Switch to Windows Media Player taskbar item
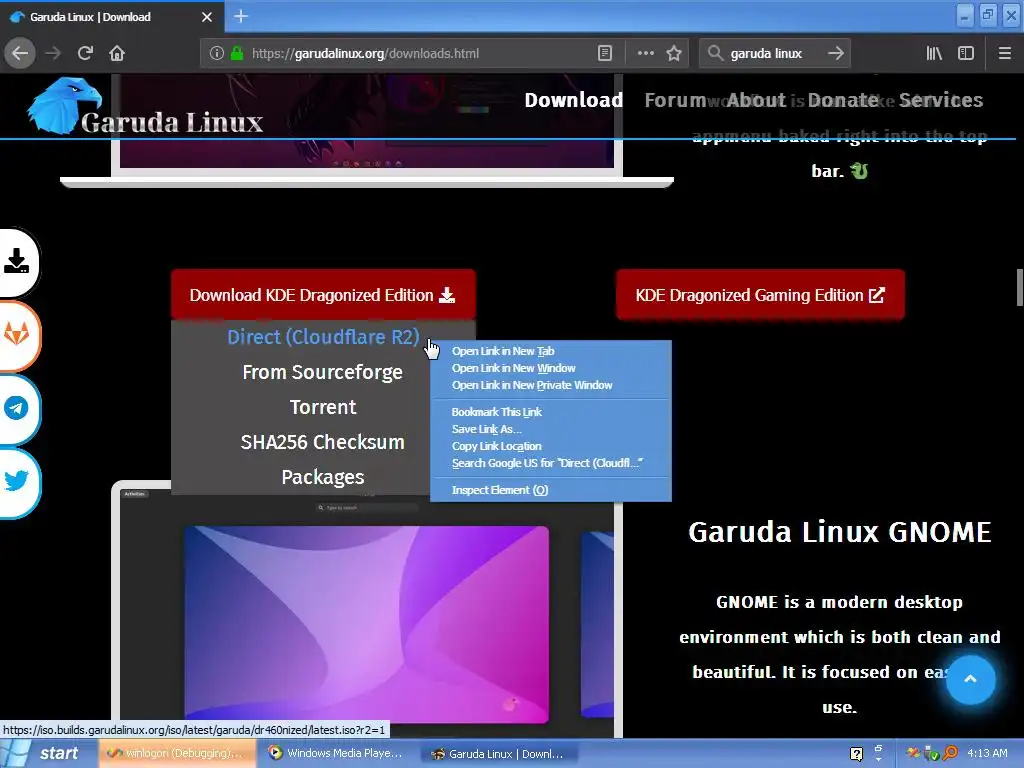Viewport: 1024px width, 768px height. [336, 754]
